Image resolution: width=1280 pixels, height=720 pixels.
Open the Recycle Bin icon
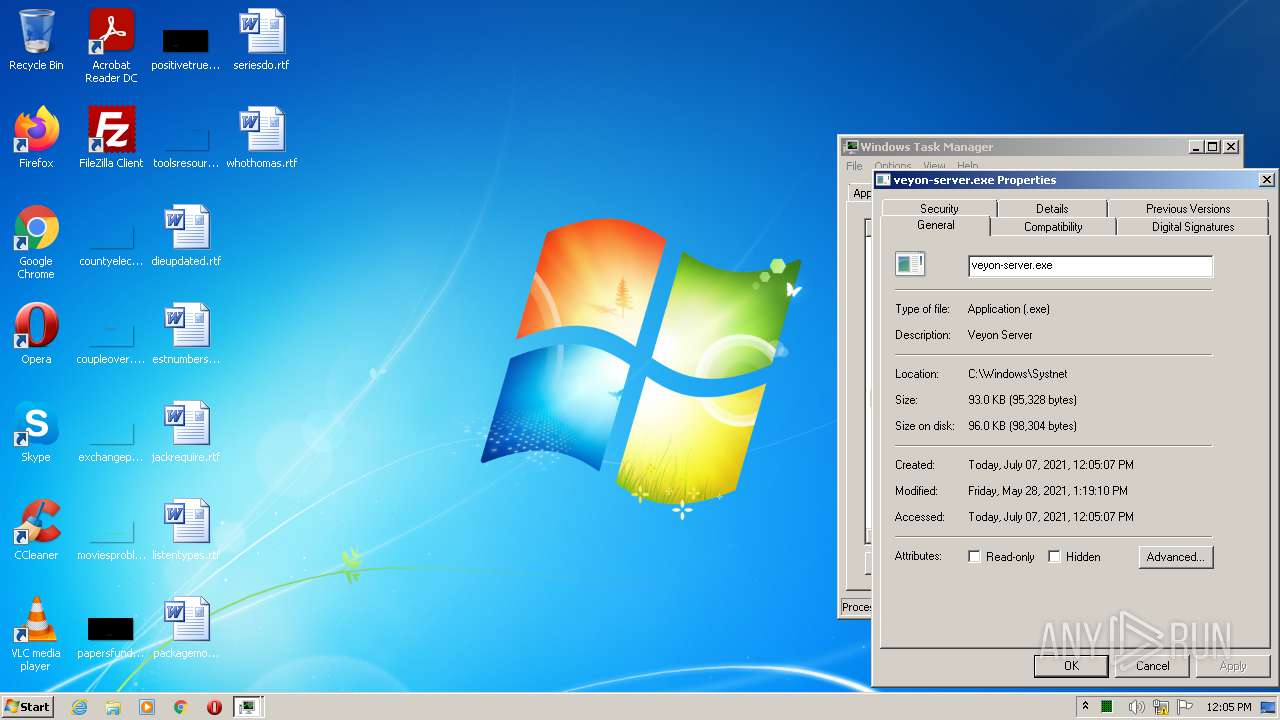click(36, 40)
